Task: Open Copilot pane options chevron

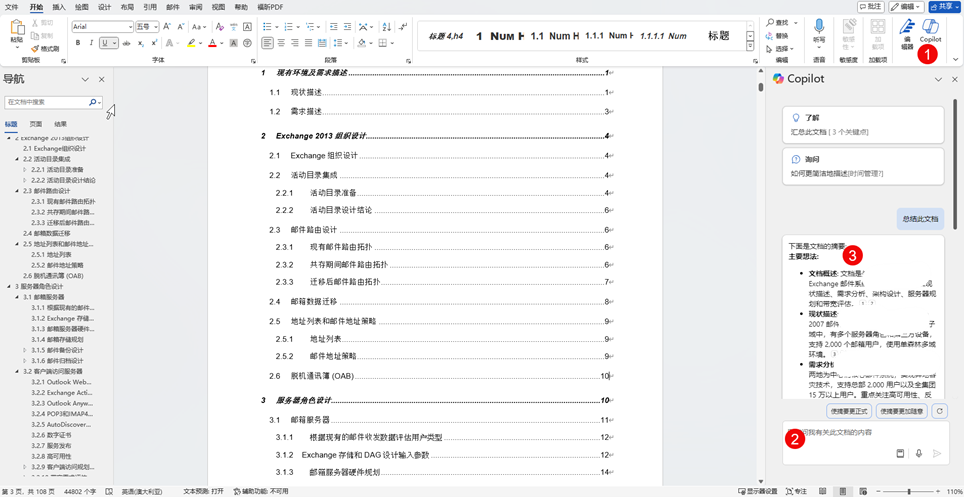Action: click(938, 79)
